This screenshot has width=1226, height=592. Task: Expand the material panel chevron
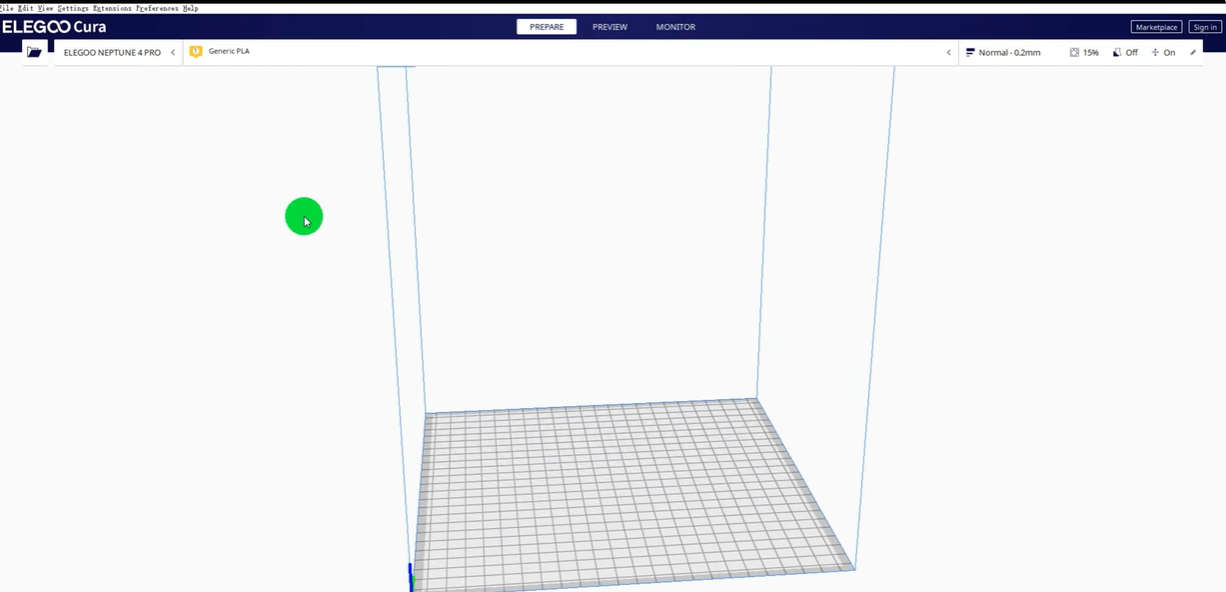[948, 52]
